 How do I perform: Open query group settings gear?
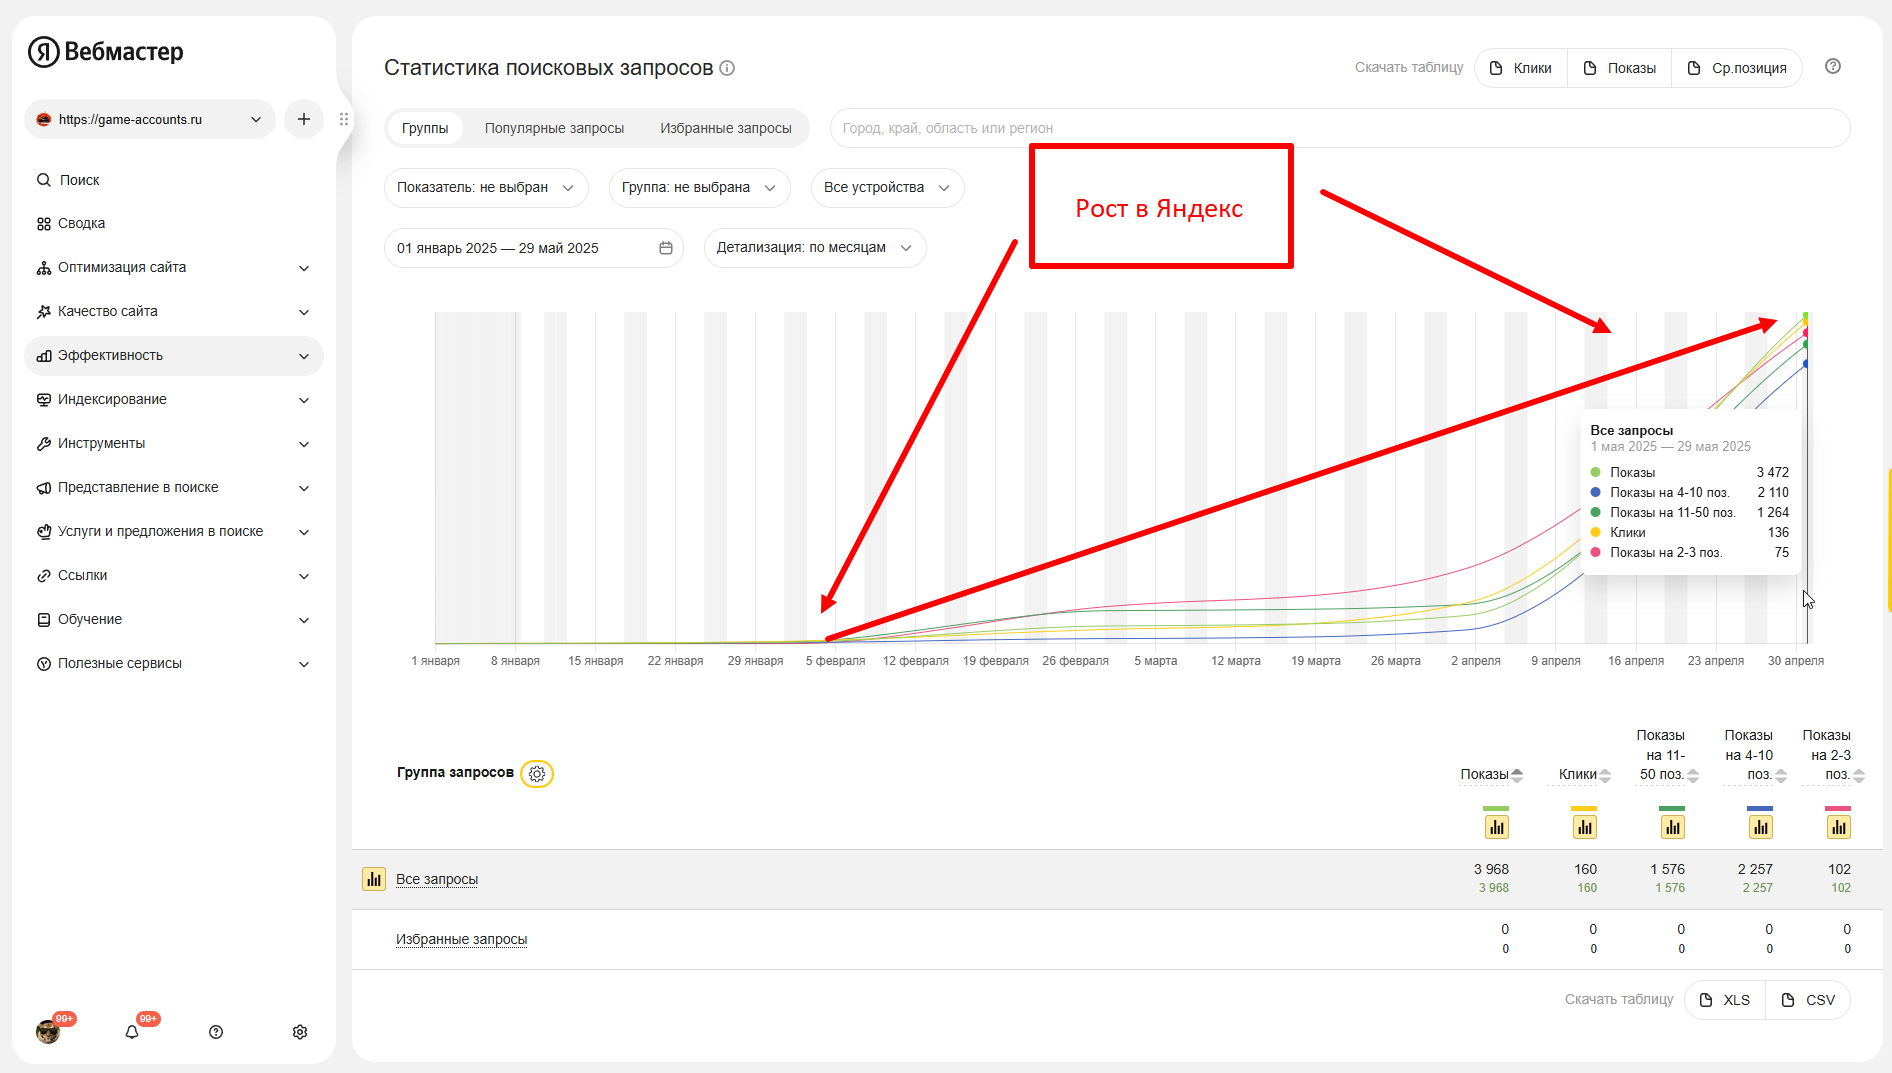click(537, 774)
